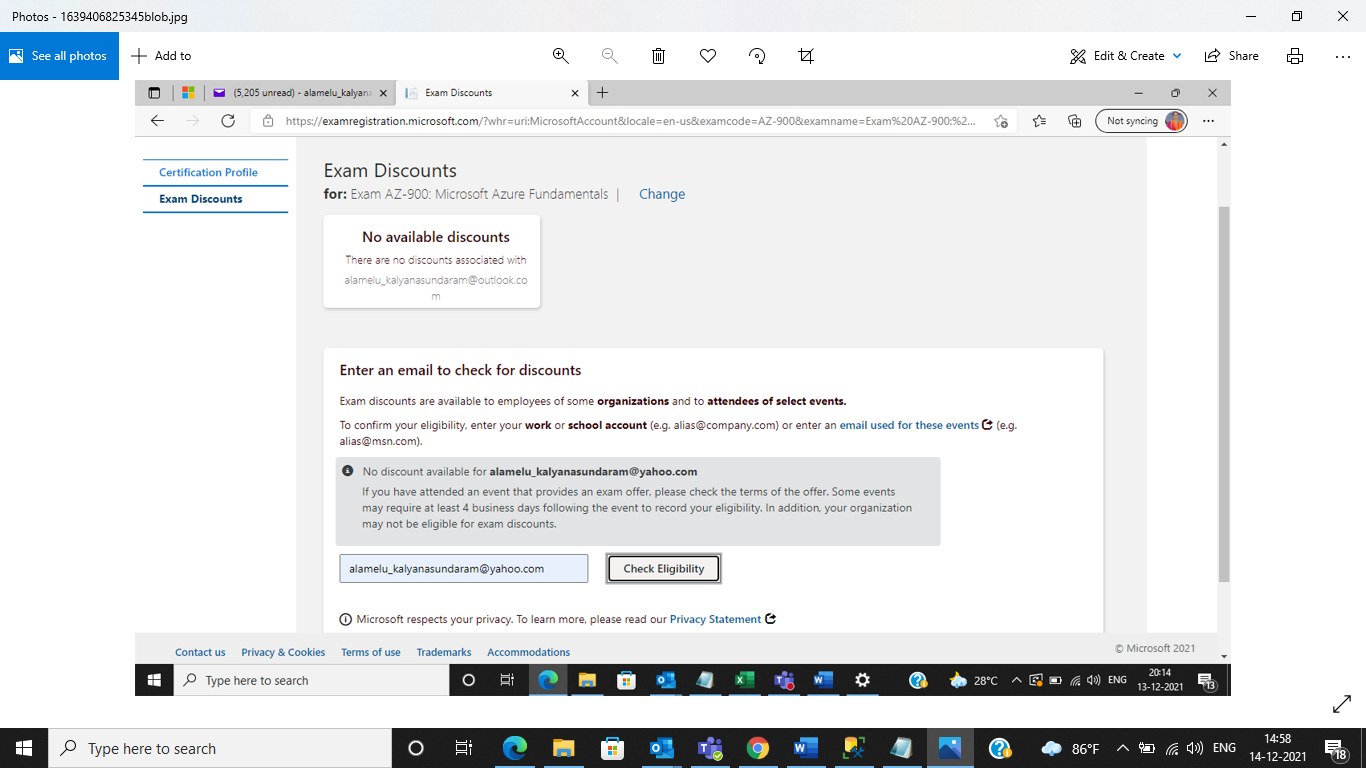Print the photo

[1295, 56]
